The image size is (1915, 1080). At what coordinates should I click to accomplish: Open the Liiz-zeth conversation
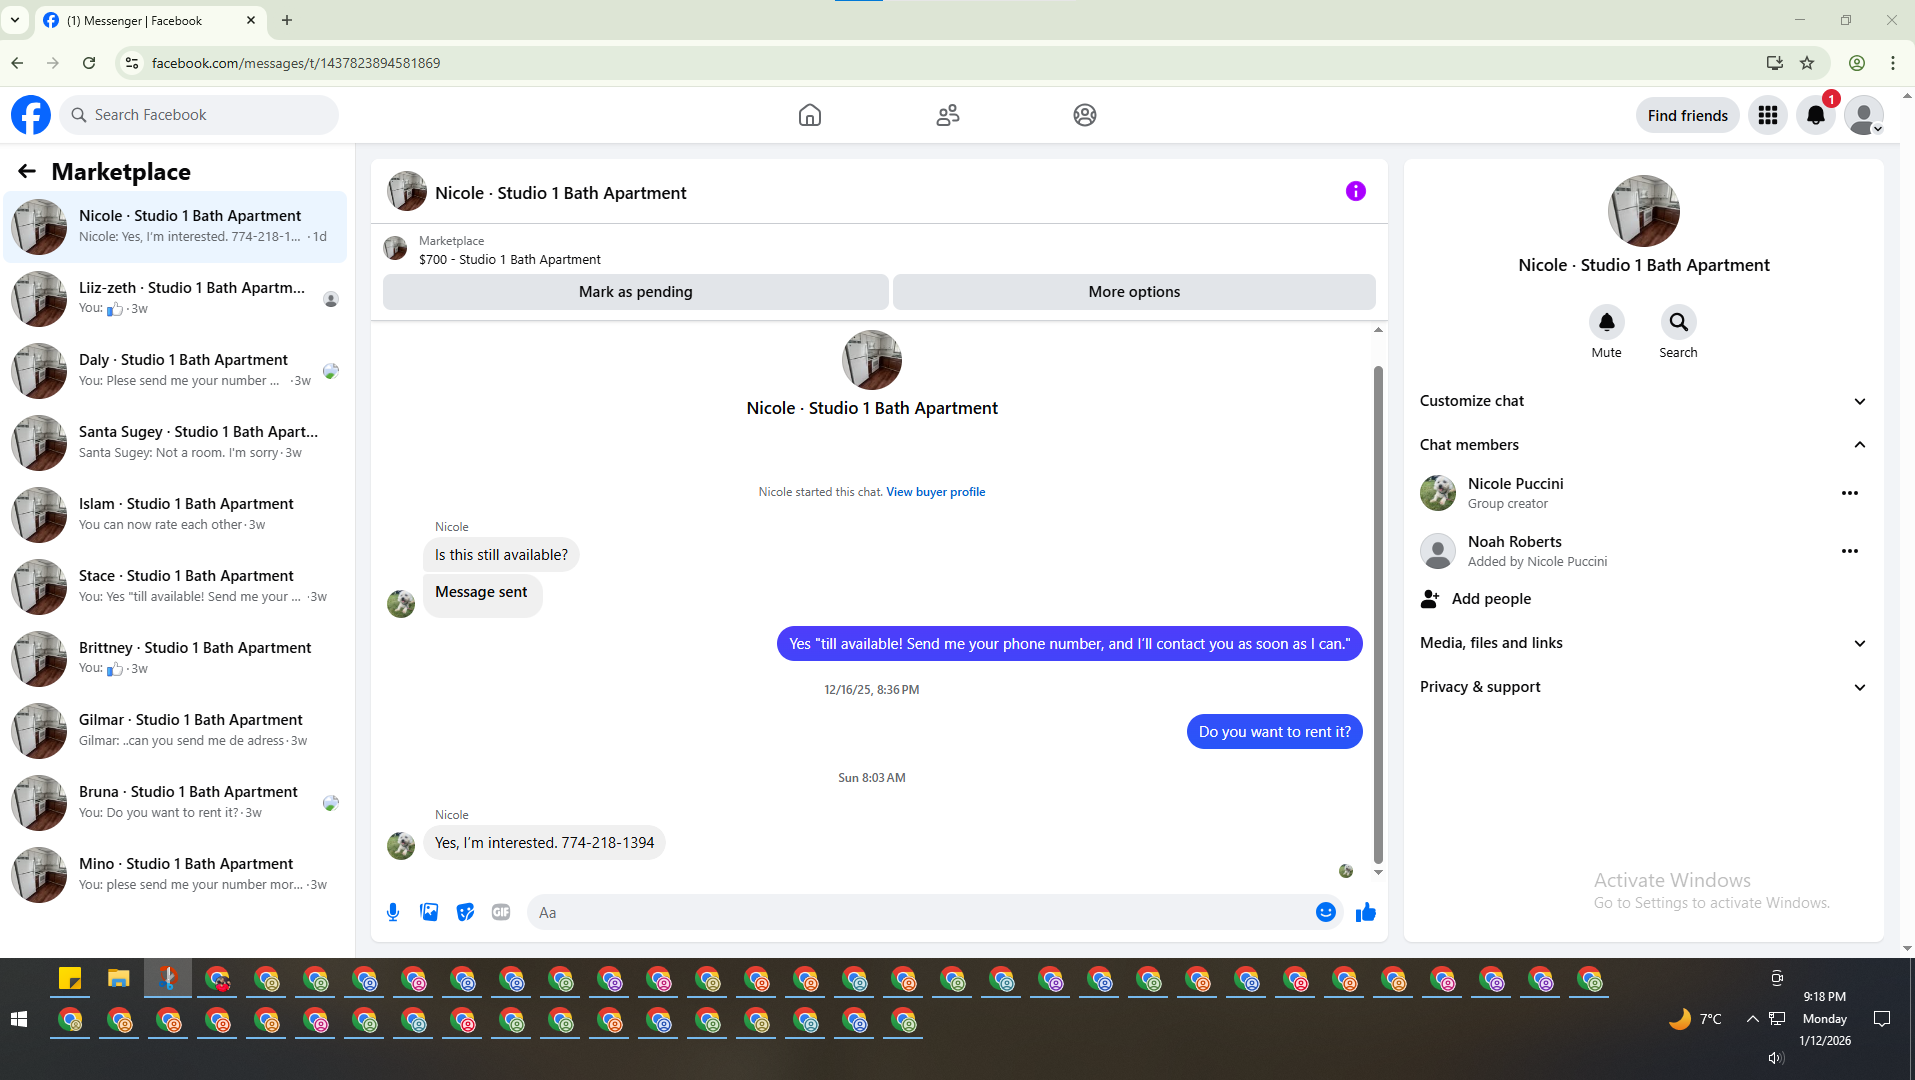pos(176,299)
